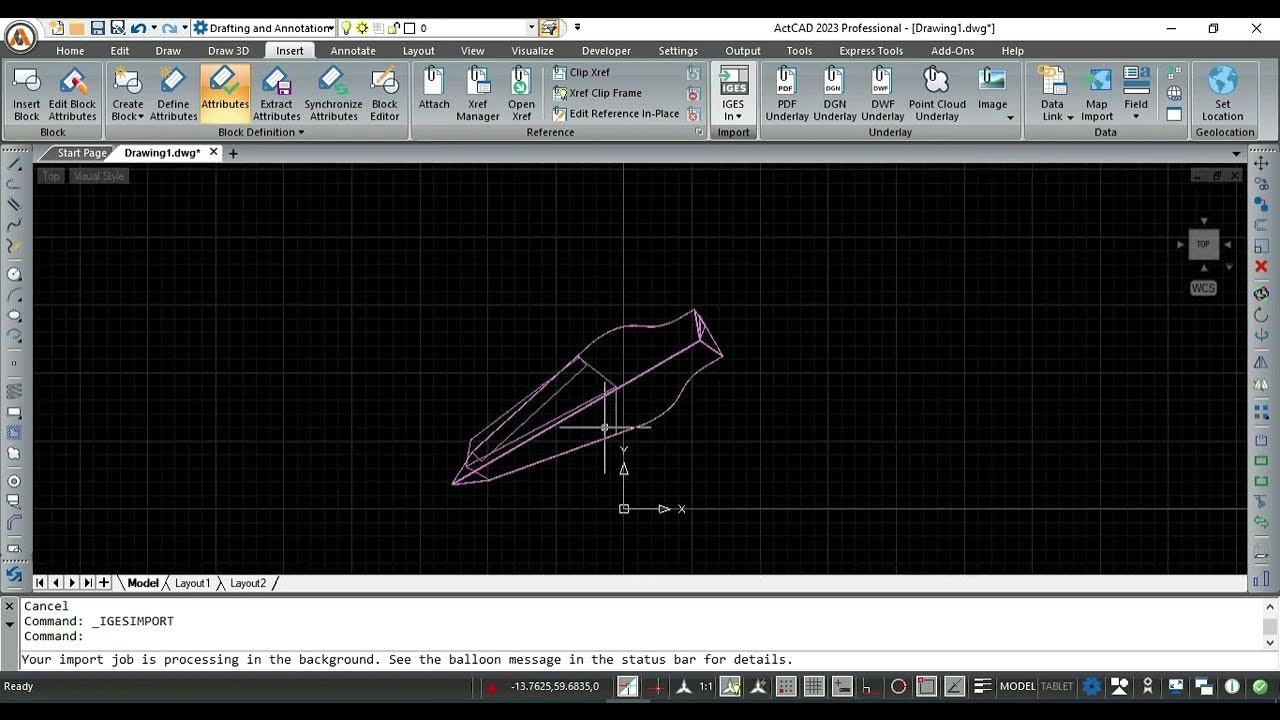1280x720 pixels.
Task: Click the green checkmark status icon
Action: pos(1260,686)
